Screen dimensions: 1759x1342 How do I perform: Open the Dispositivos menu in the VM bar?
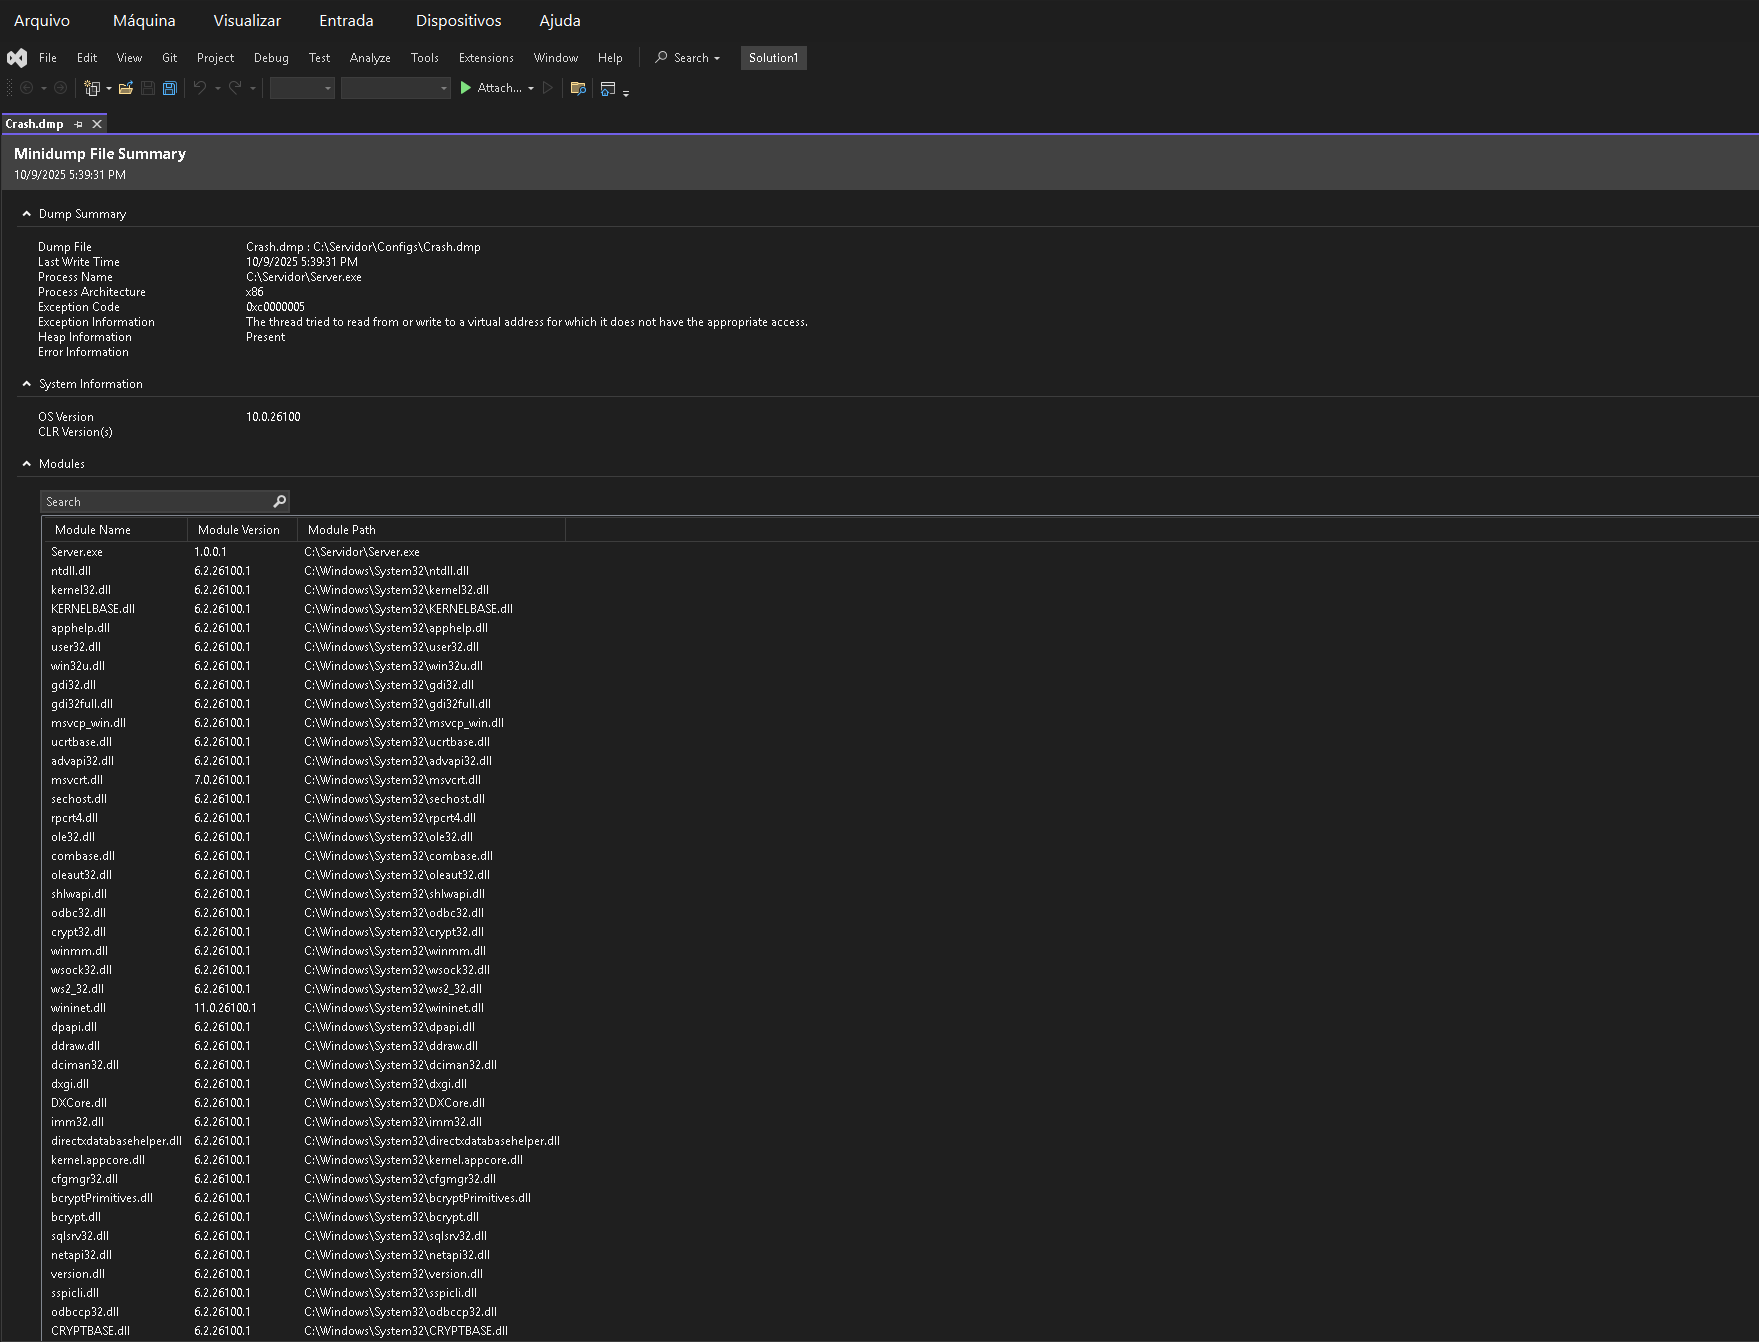[458, 21]
